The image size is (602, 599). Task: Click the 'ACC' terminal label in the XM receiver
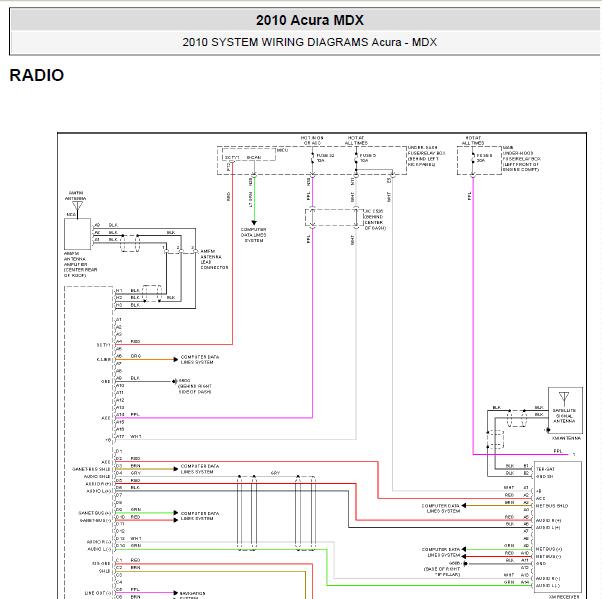coord(541,498)
